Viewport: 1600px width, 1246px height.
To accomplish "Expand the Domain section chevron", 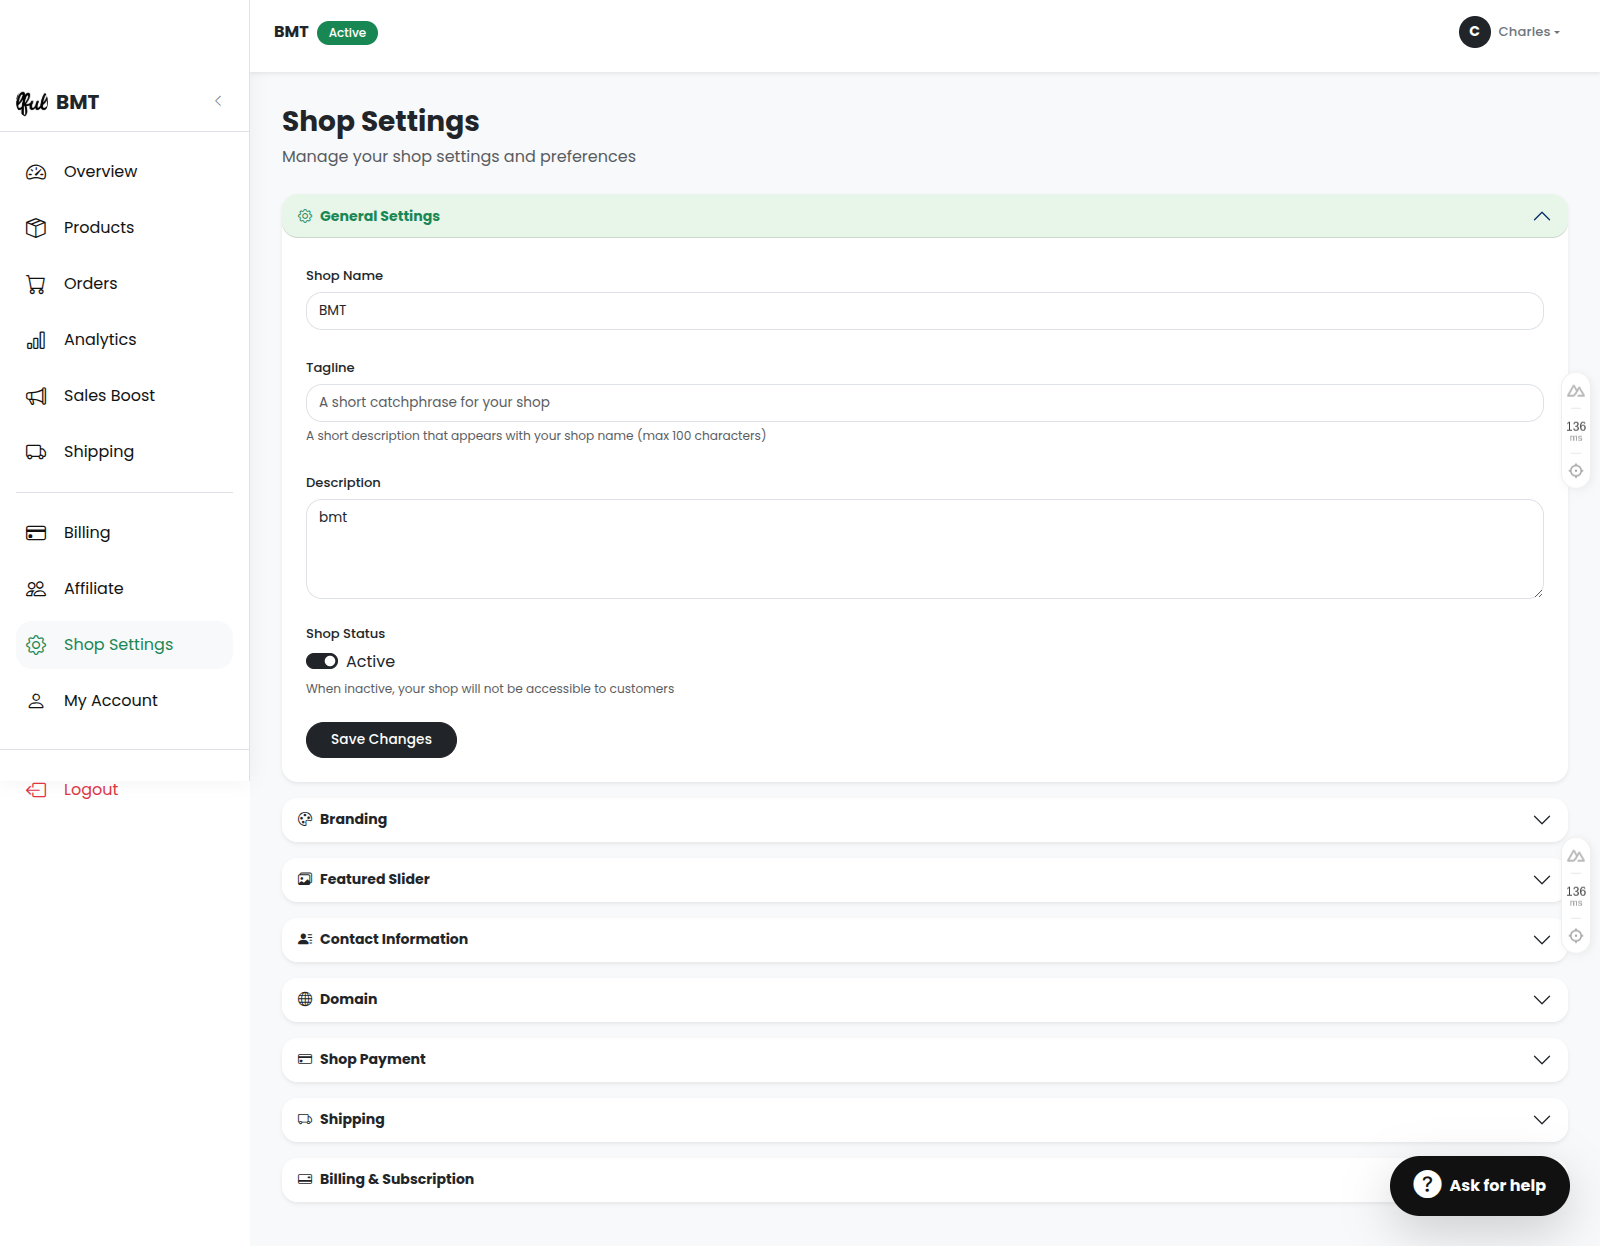I will coord(1542,1000).
